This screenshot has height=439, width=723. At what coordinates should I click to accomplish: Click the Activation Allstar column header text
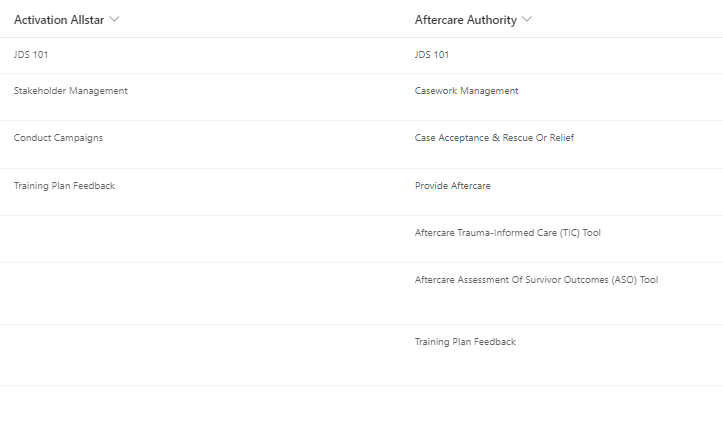pos(59,20)
